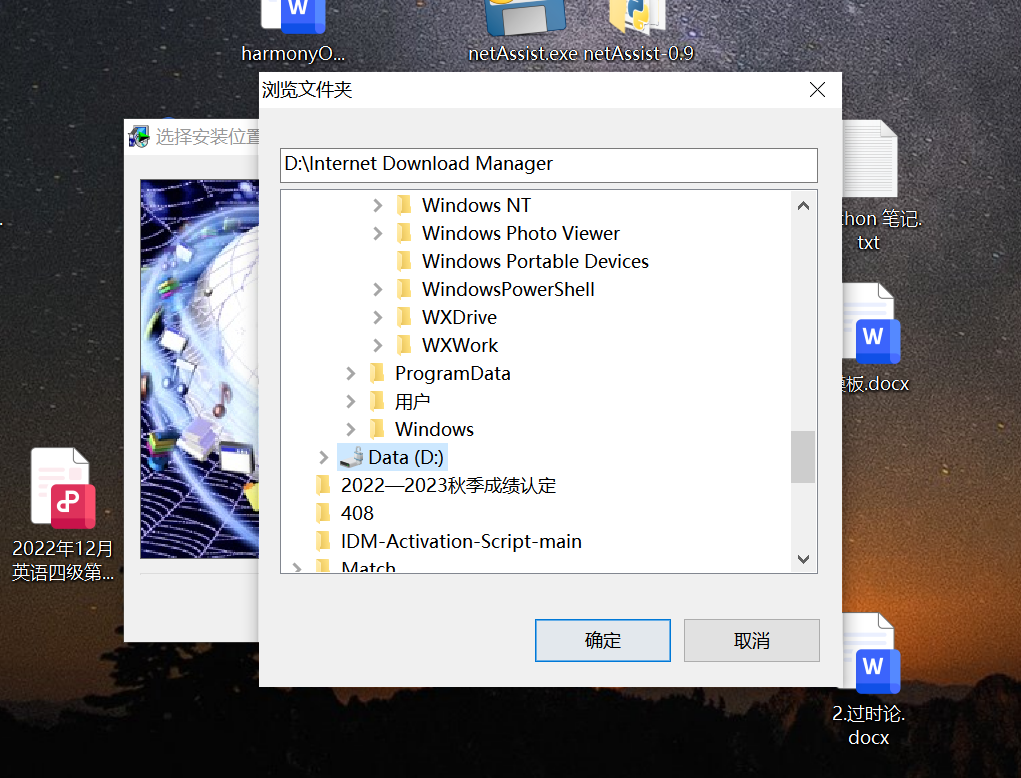Click the ProgramData folder icon
Screen dimensions: 1021x778
[x=377, y=374]
